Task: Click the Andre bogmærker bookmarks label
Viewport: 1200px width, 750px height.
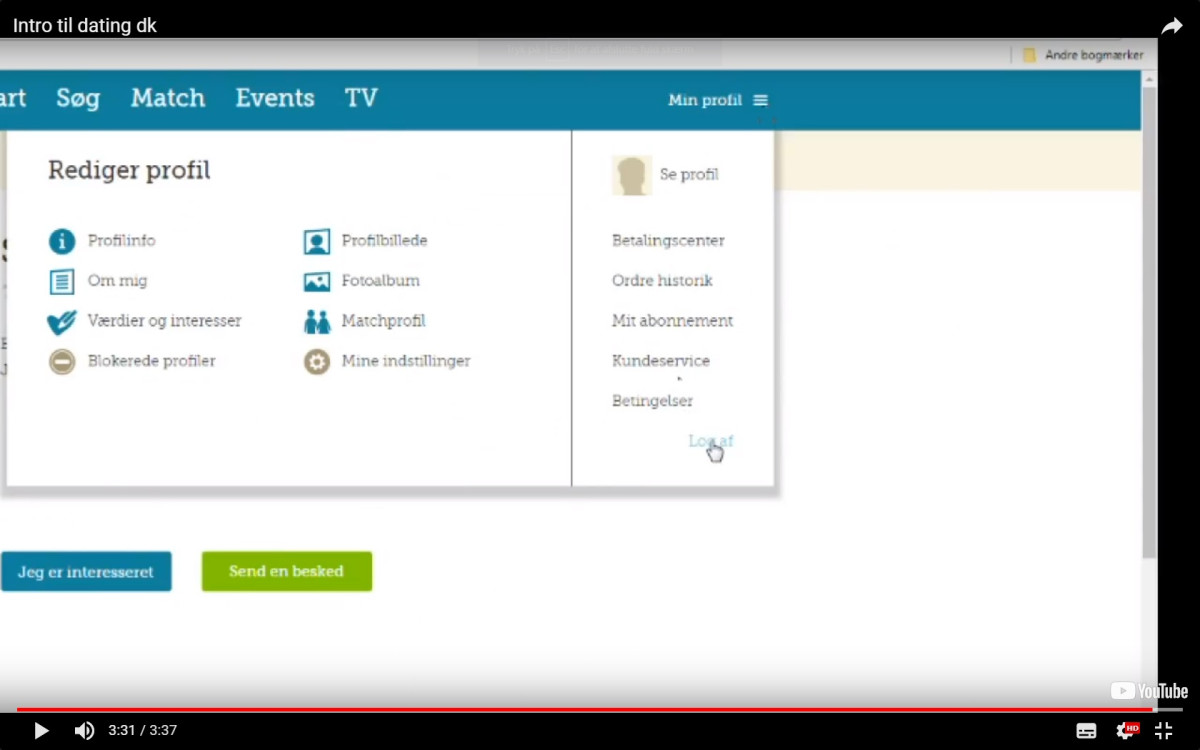Action: pos(1094,55)
